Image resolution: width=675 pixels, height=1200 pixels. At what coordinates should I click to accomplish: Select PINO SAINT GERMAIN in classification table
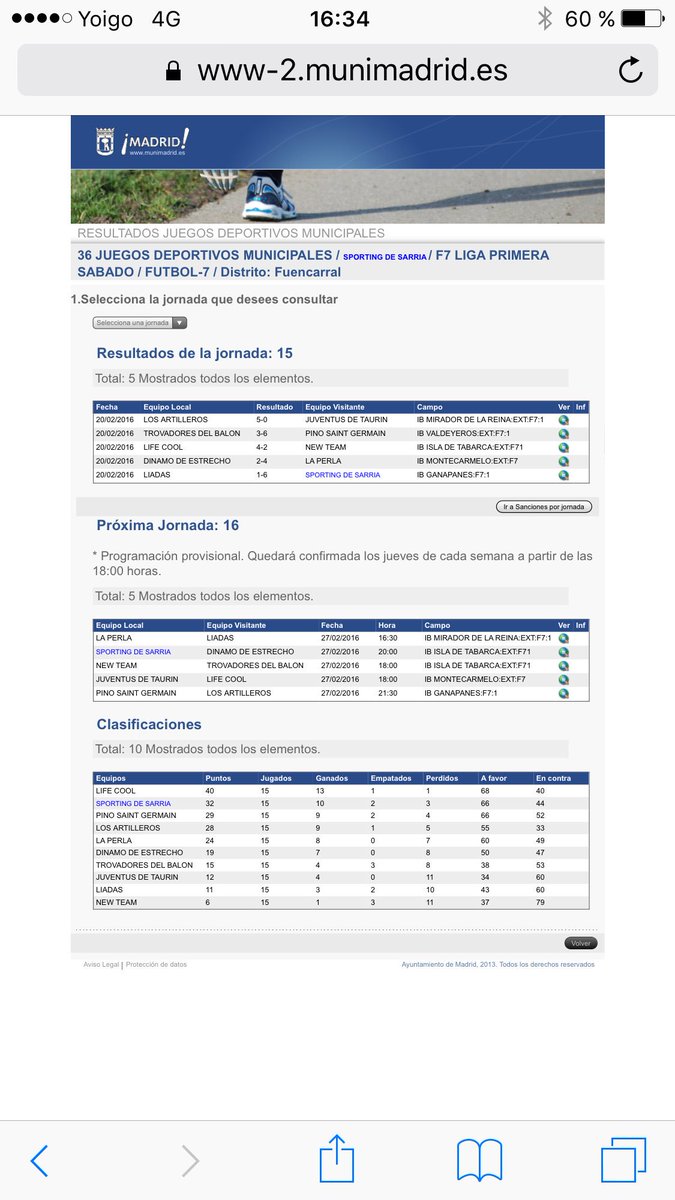tap(136, 816)
